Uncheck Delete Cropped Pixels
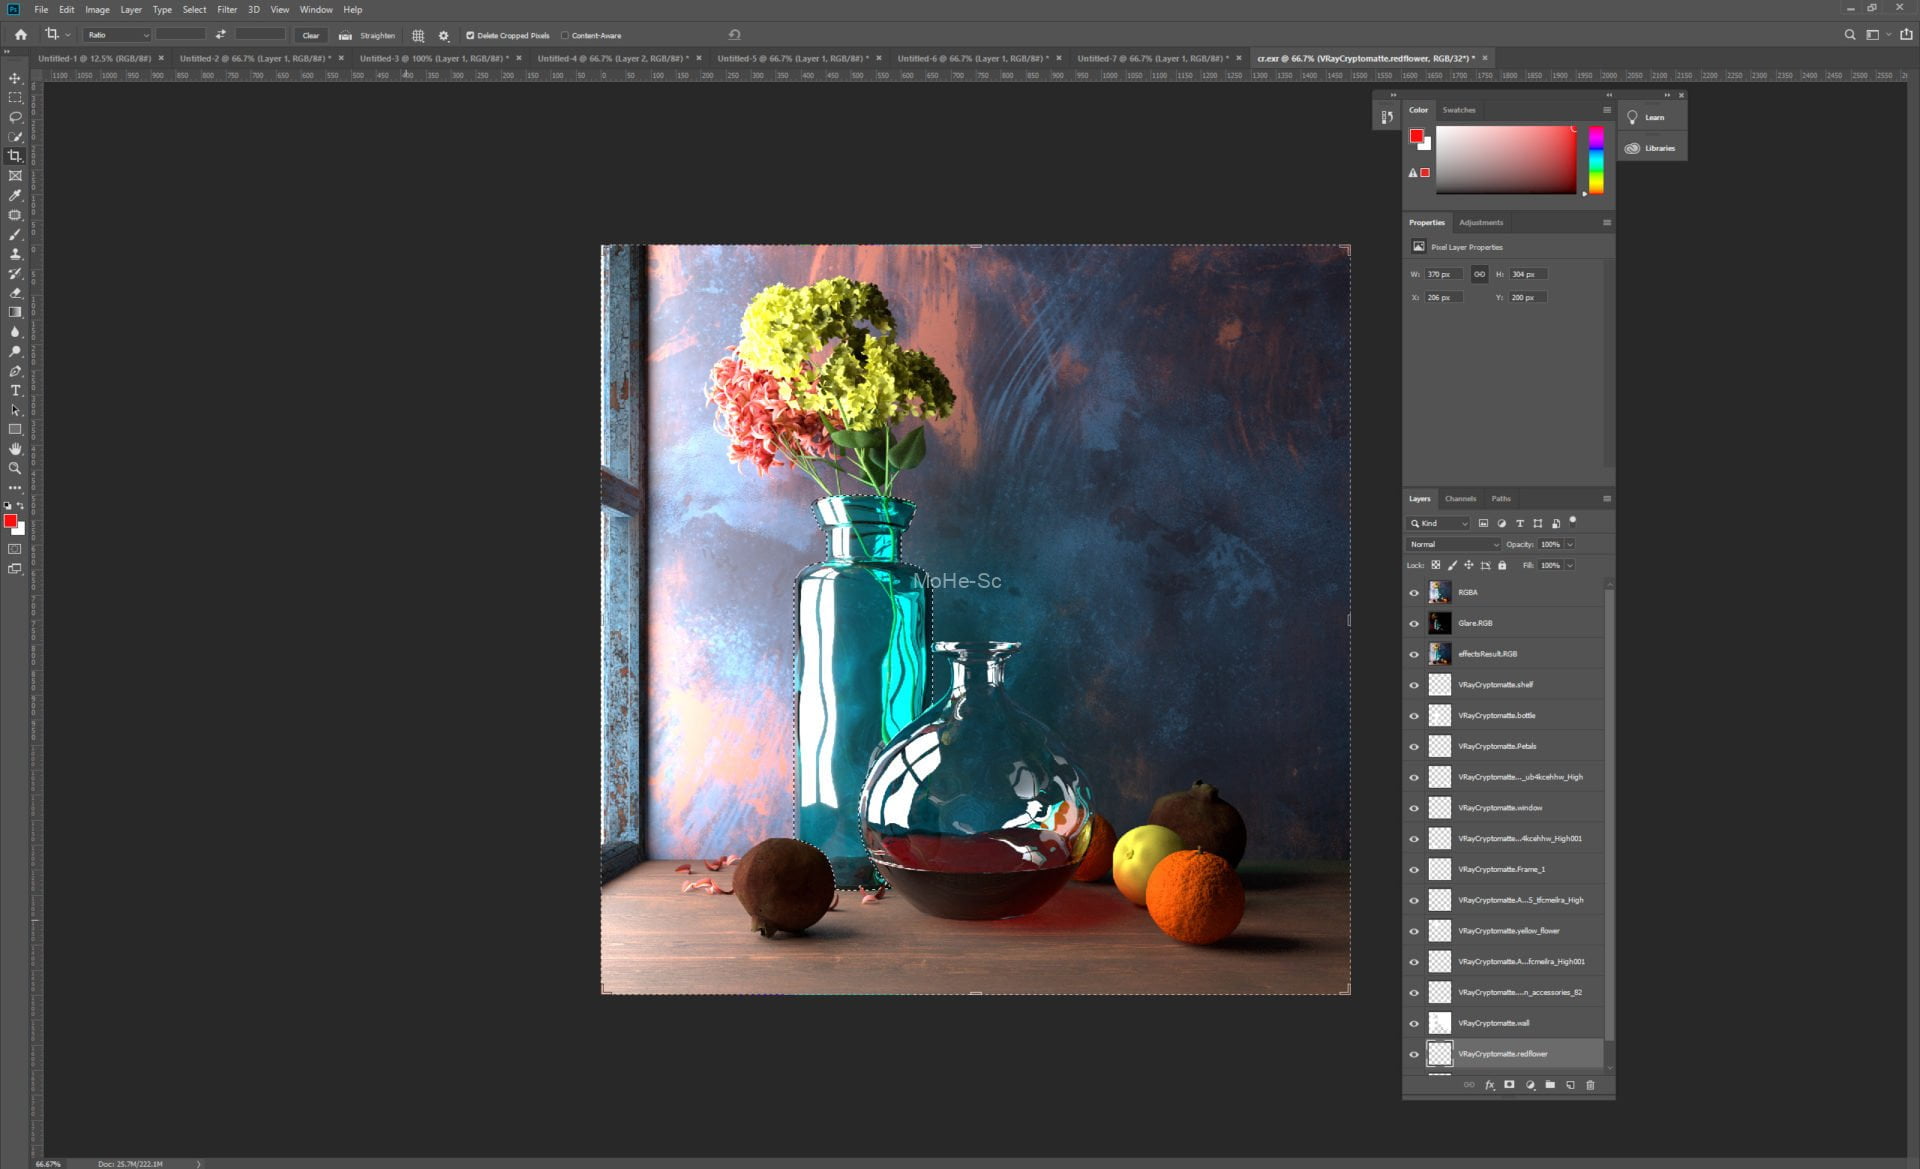This screenshot has height=1169, width=1920. tap(470, 35)
